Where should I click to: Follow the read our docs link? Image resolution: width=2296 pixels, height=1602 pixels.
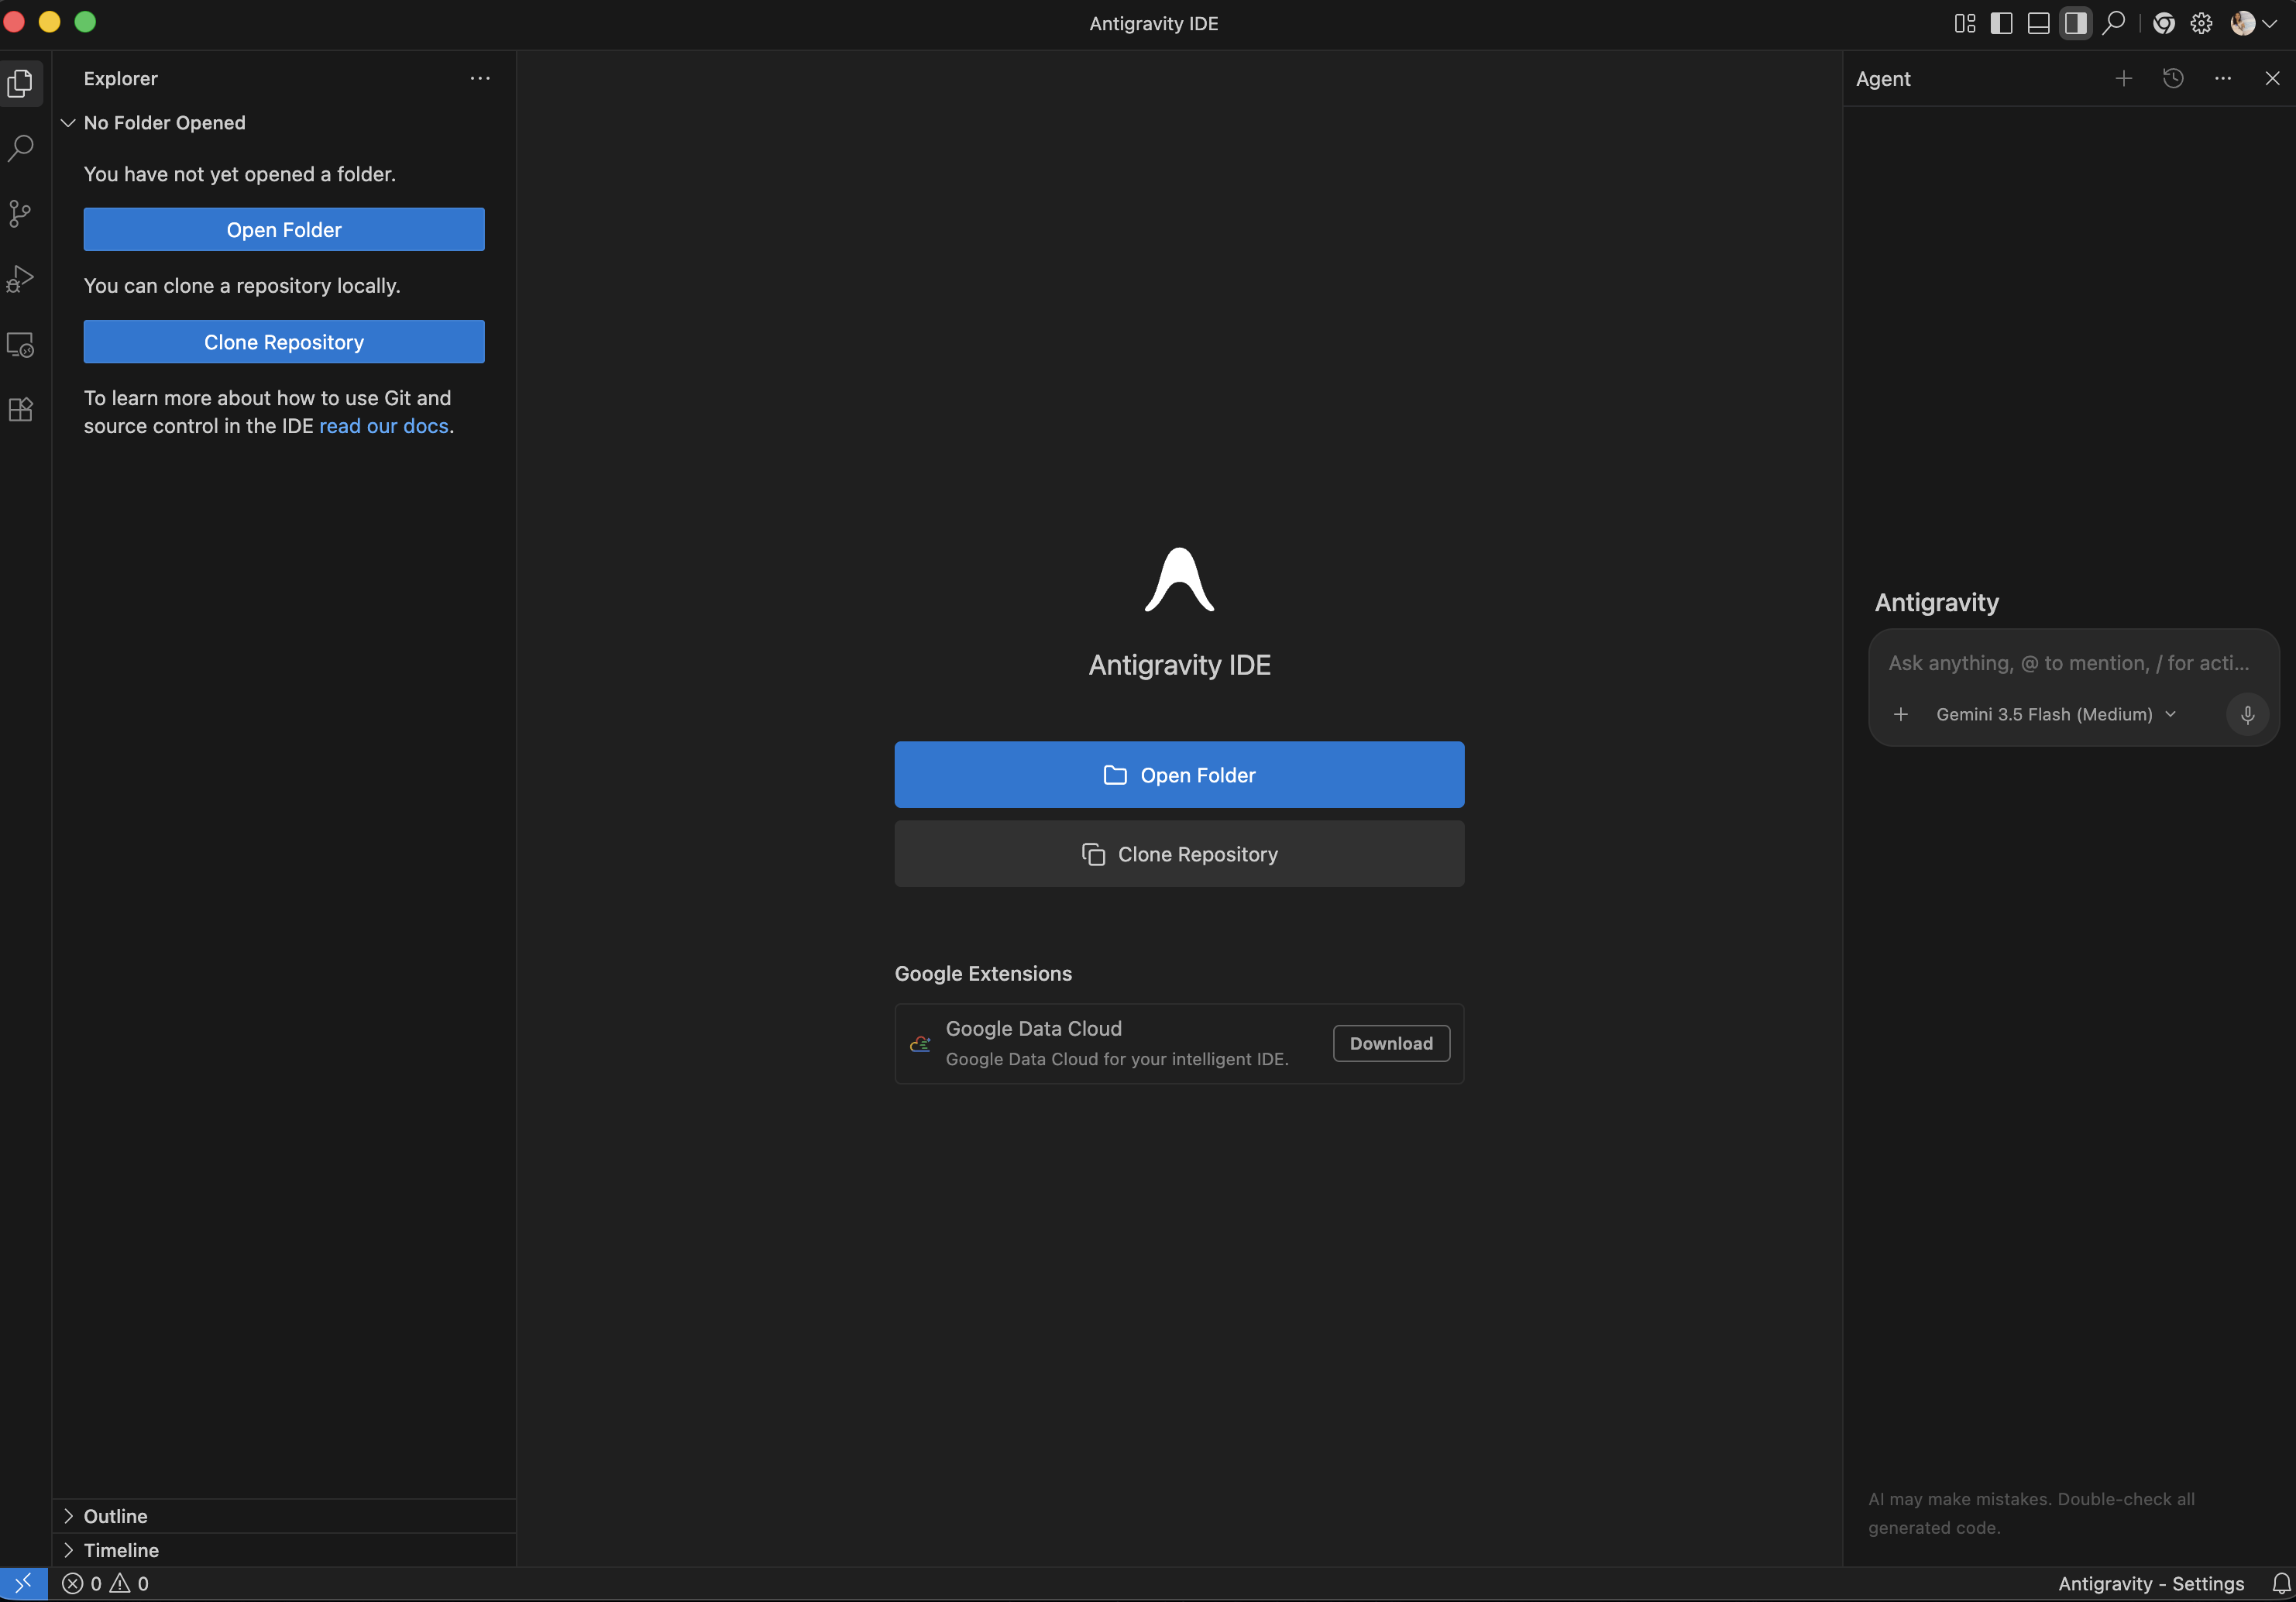tap(384, 426)
